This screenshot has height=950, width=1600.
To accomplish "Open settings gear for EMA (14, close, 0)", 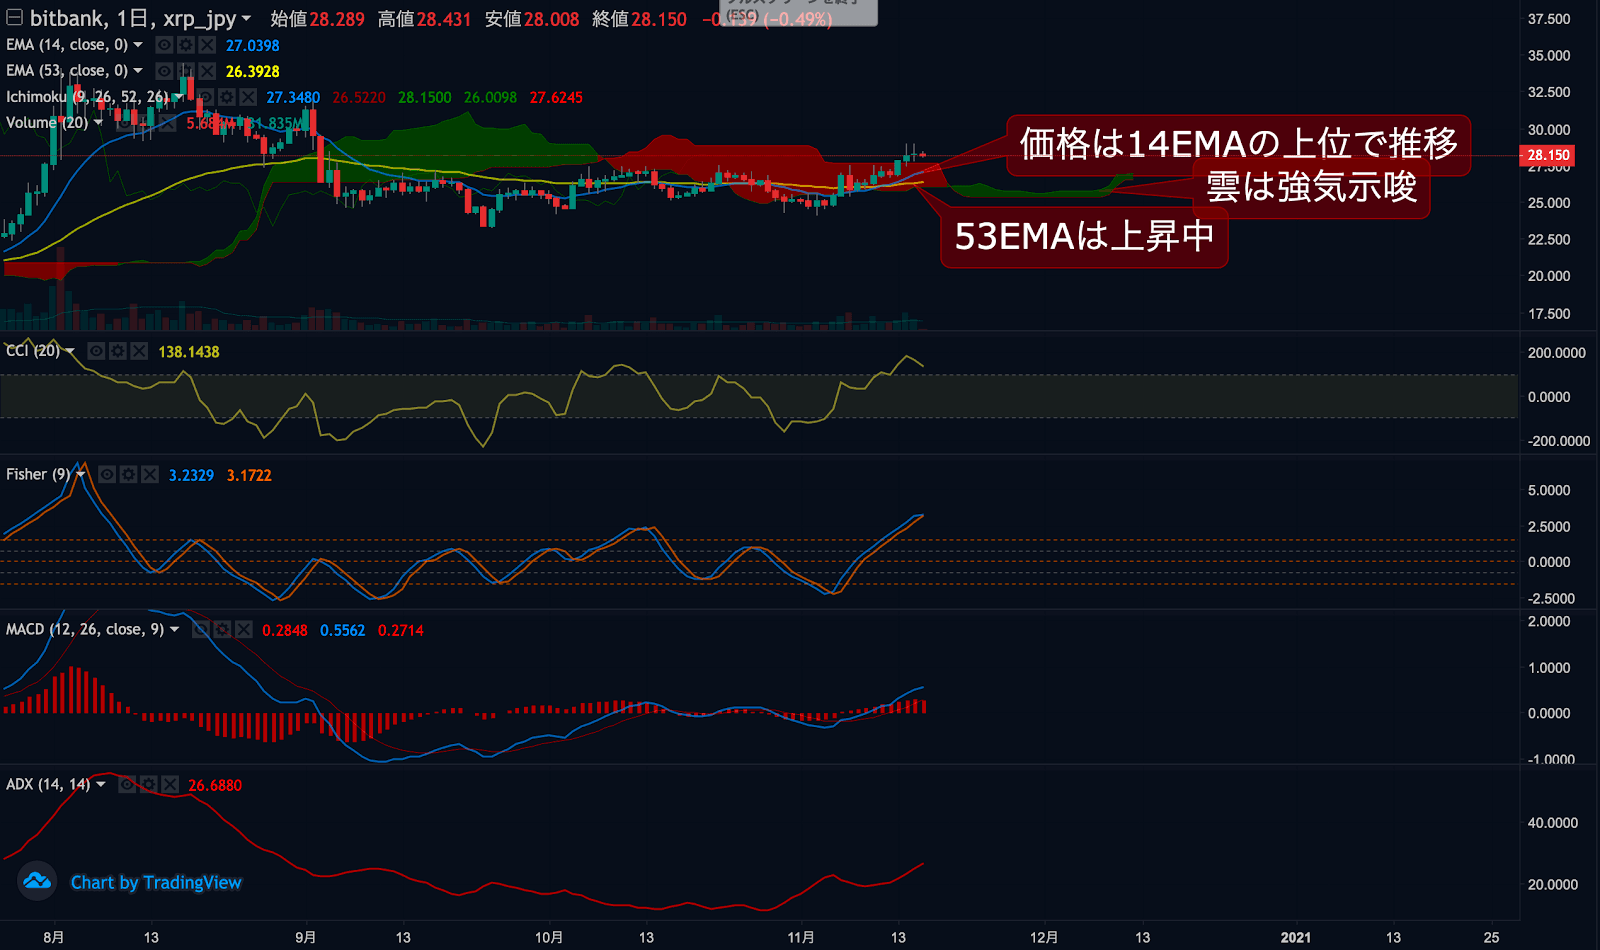I will 185,45.
